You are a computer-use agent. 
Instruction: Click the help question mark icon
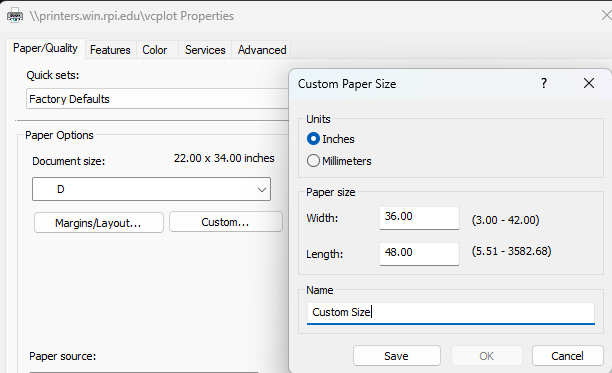click(x=544, y=83)
